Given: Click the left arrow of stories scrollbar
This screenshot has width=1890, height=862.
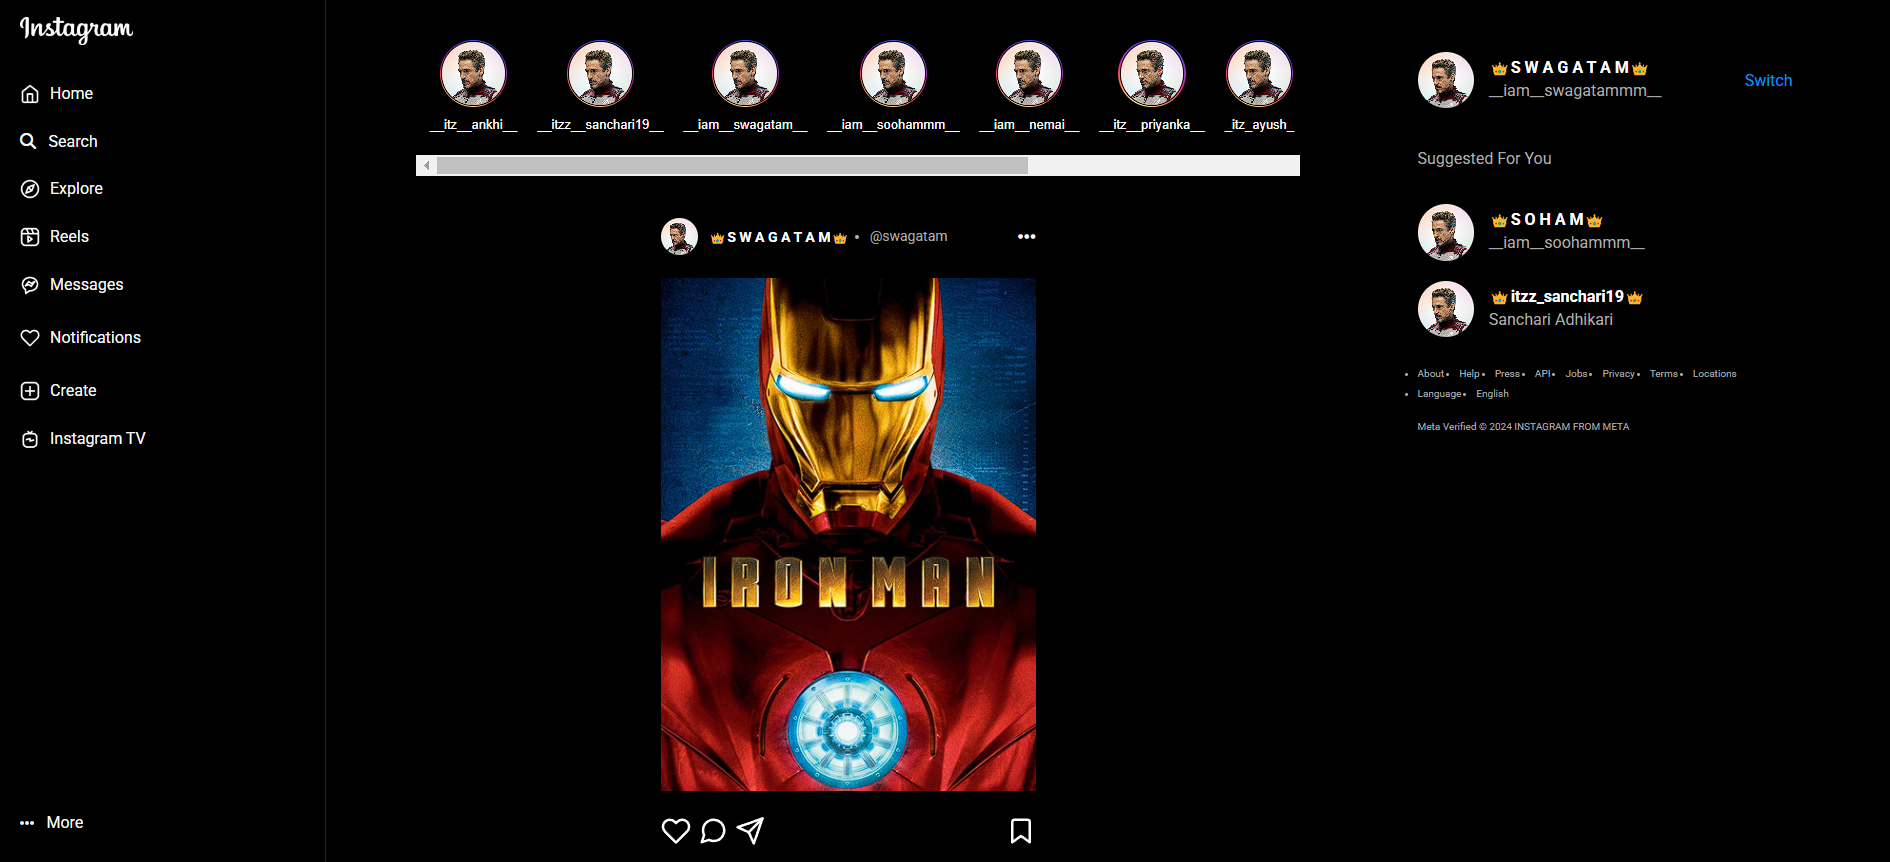Looking at the screenshot, I should (427, 166).
